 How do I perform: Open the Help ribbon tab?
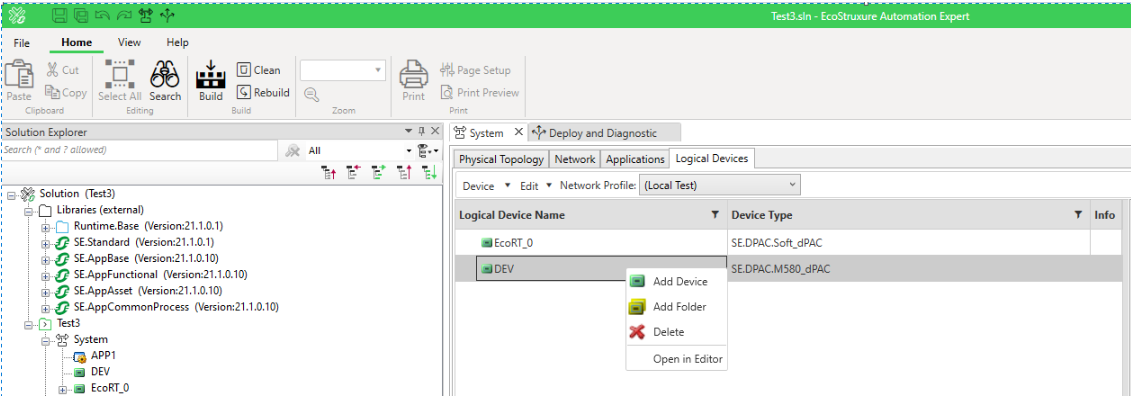click(x=177, y=43)
